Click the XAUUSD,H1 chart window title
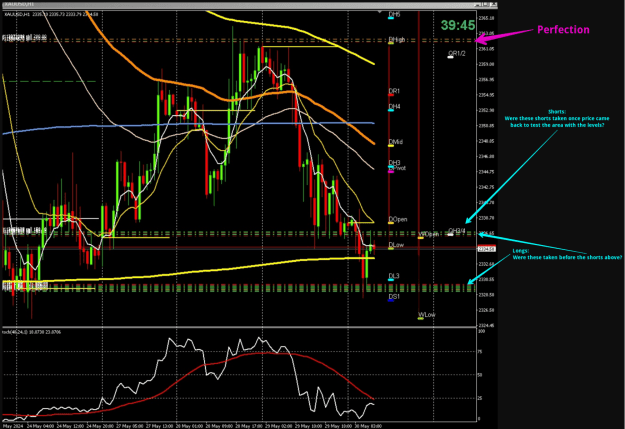625x429 pixels. pos(19,4)
